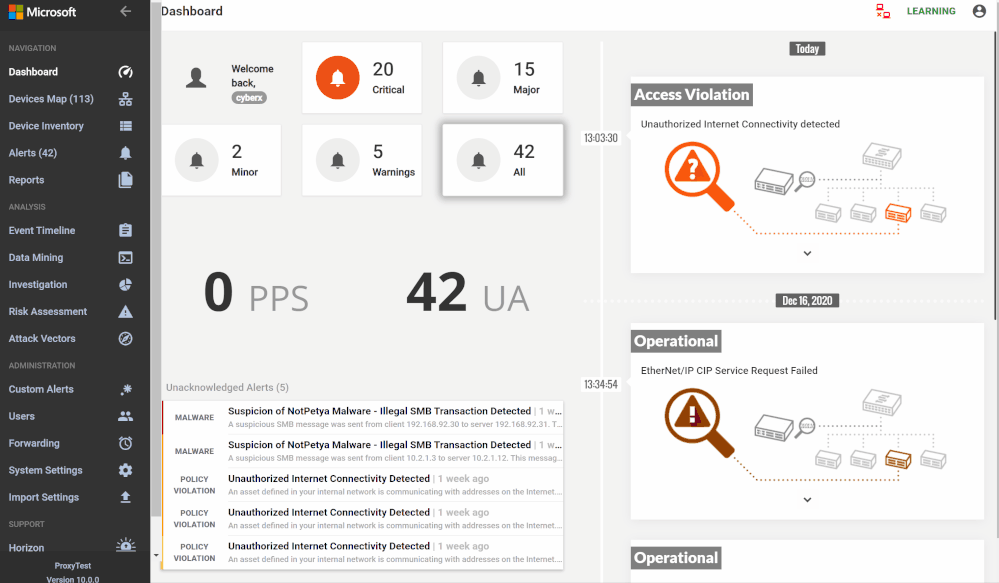
Task: Click the Risk Assessment warning triangle icon
Action: click(x=126, y=312)
